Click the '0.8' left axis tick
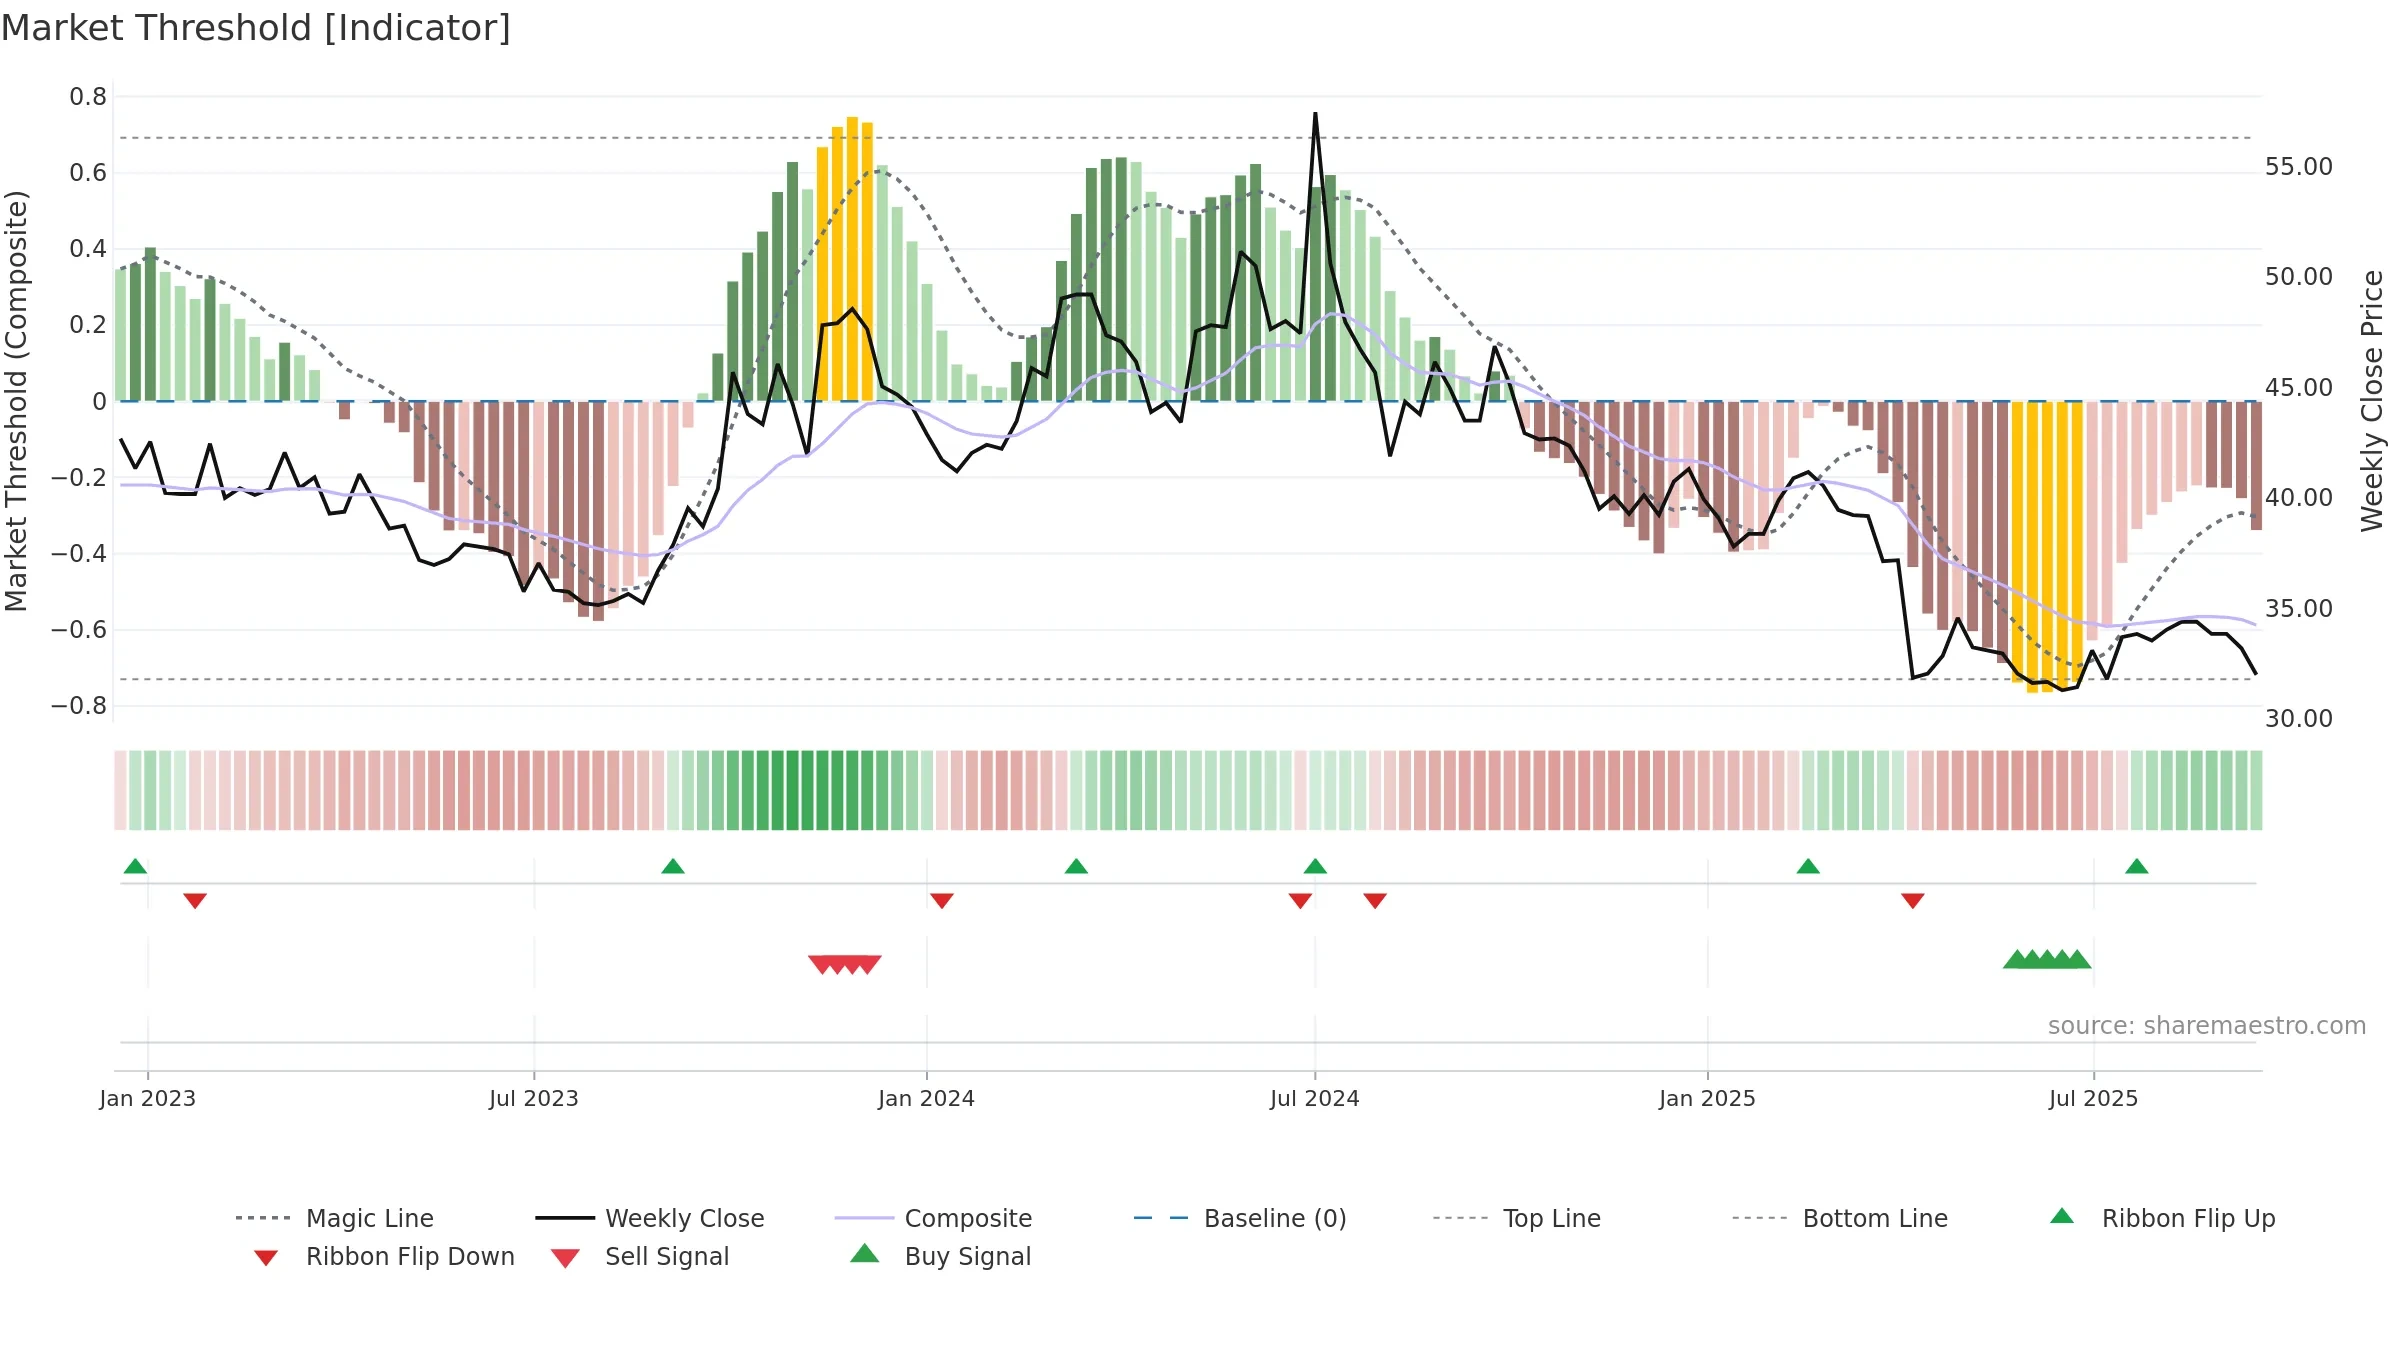 click(88, 97)
